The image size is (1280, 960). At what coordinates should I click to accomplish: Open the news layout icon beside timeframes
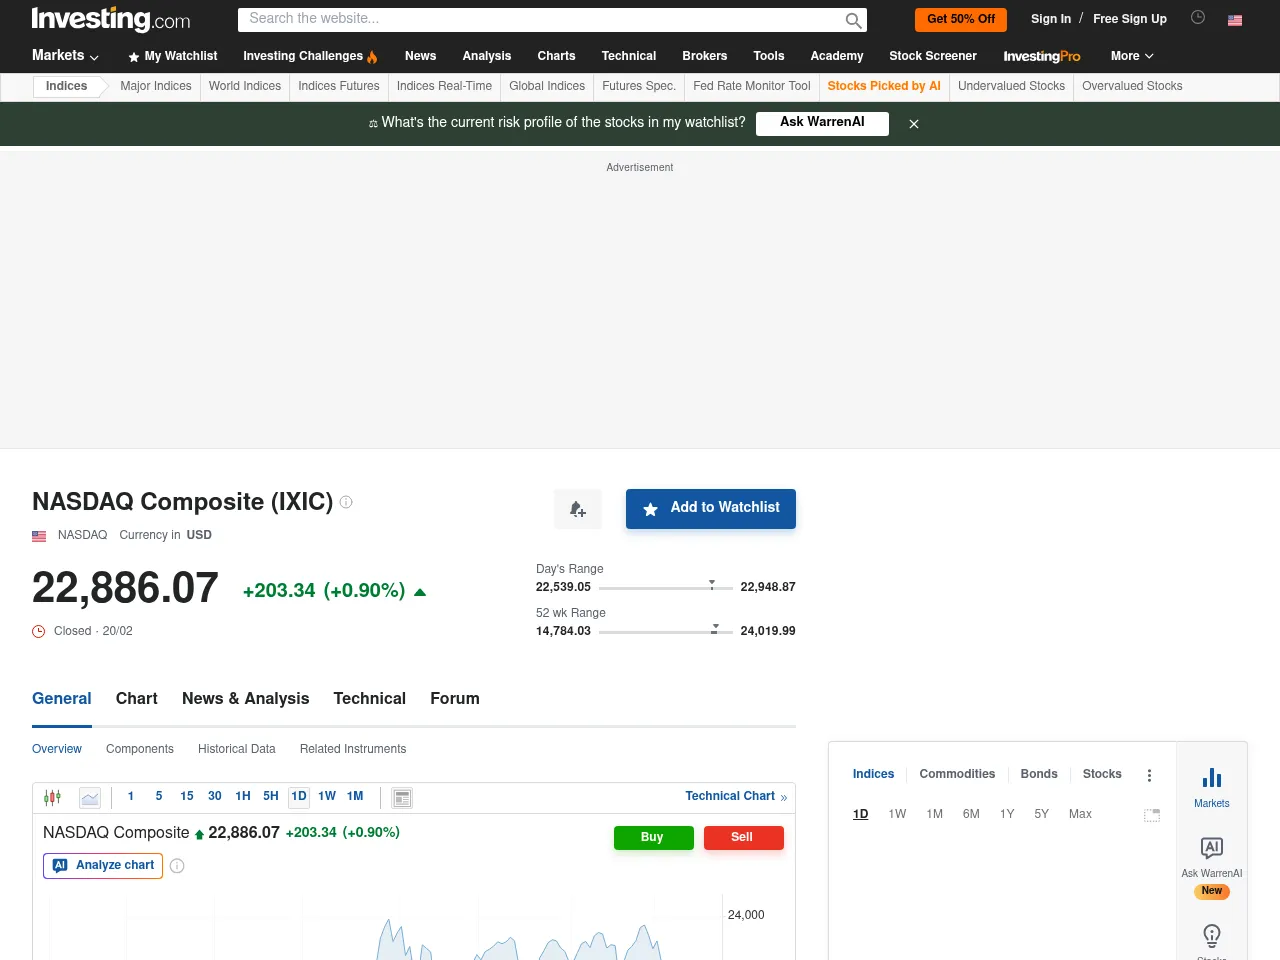tap(402, 797)
